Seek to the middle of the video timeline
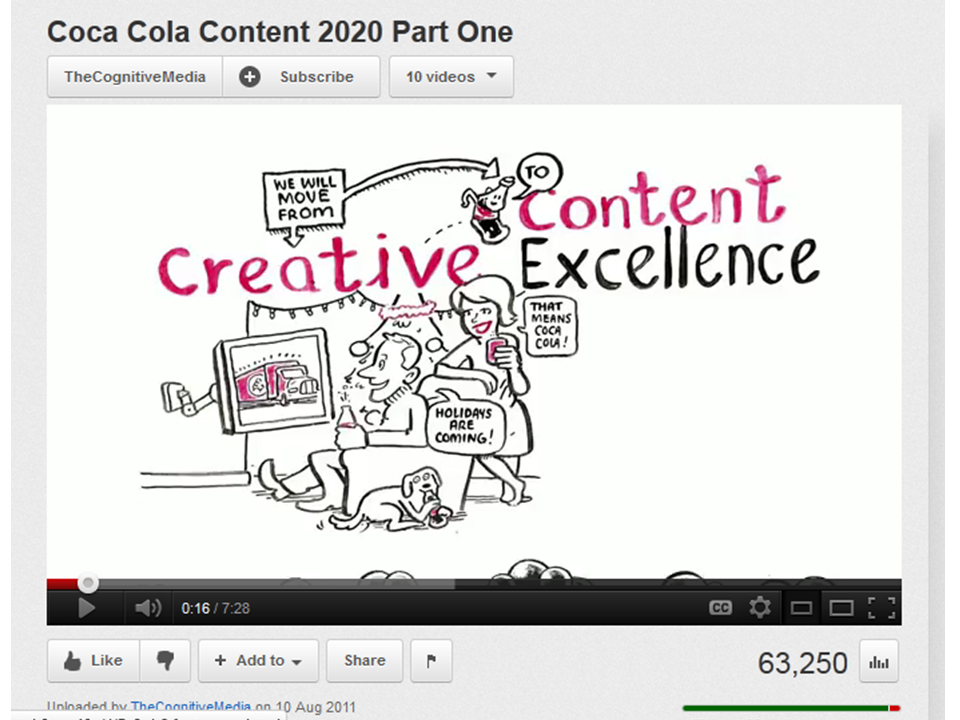This screenshot has width=960, height=720. click(x=474, y=584)
